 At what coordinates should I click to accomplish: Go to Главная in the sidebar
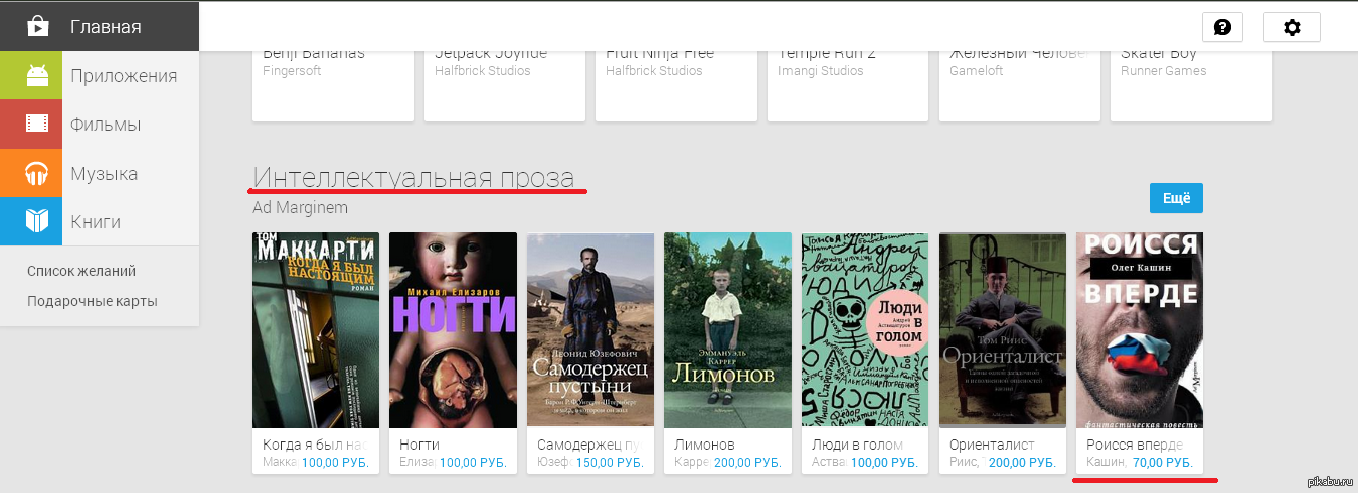coord(99,26)
